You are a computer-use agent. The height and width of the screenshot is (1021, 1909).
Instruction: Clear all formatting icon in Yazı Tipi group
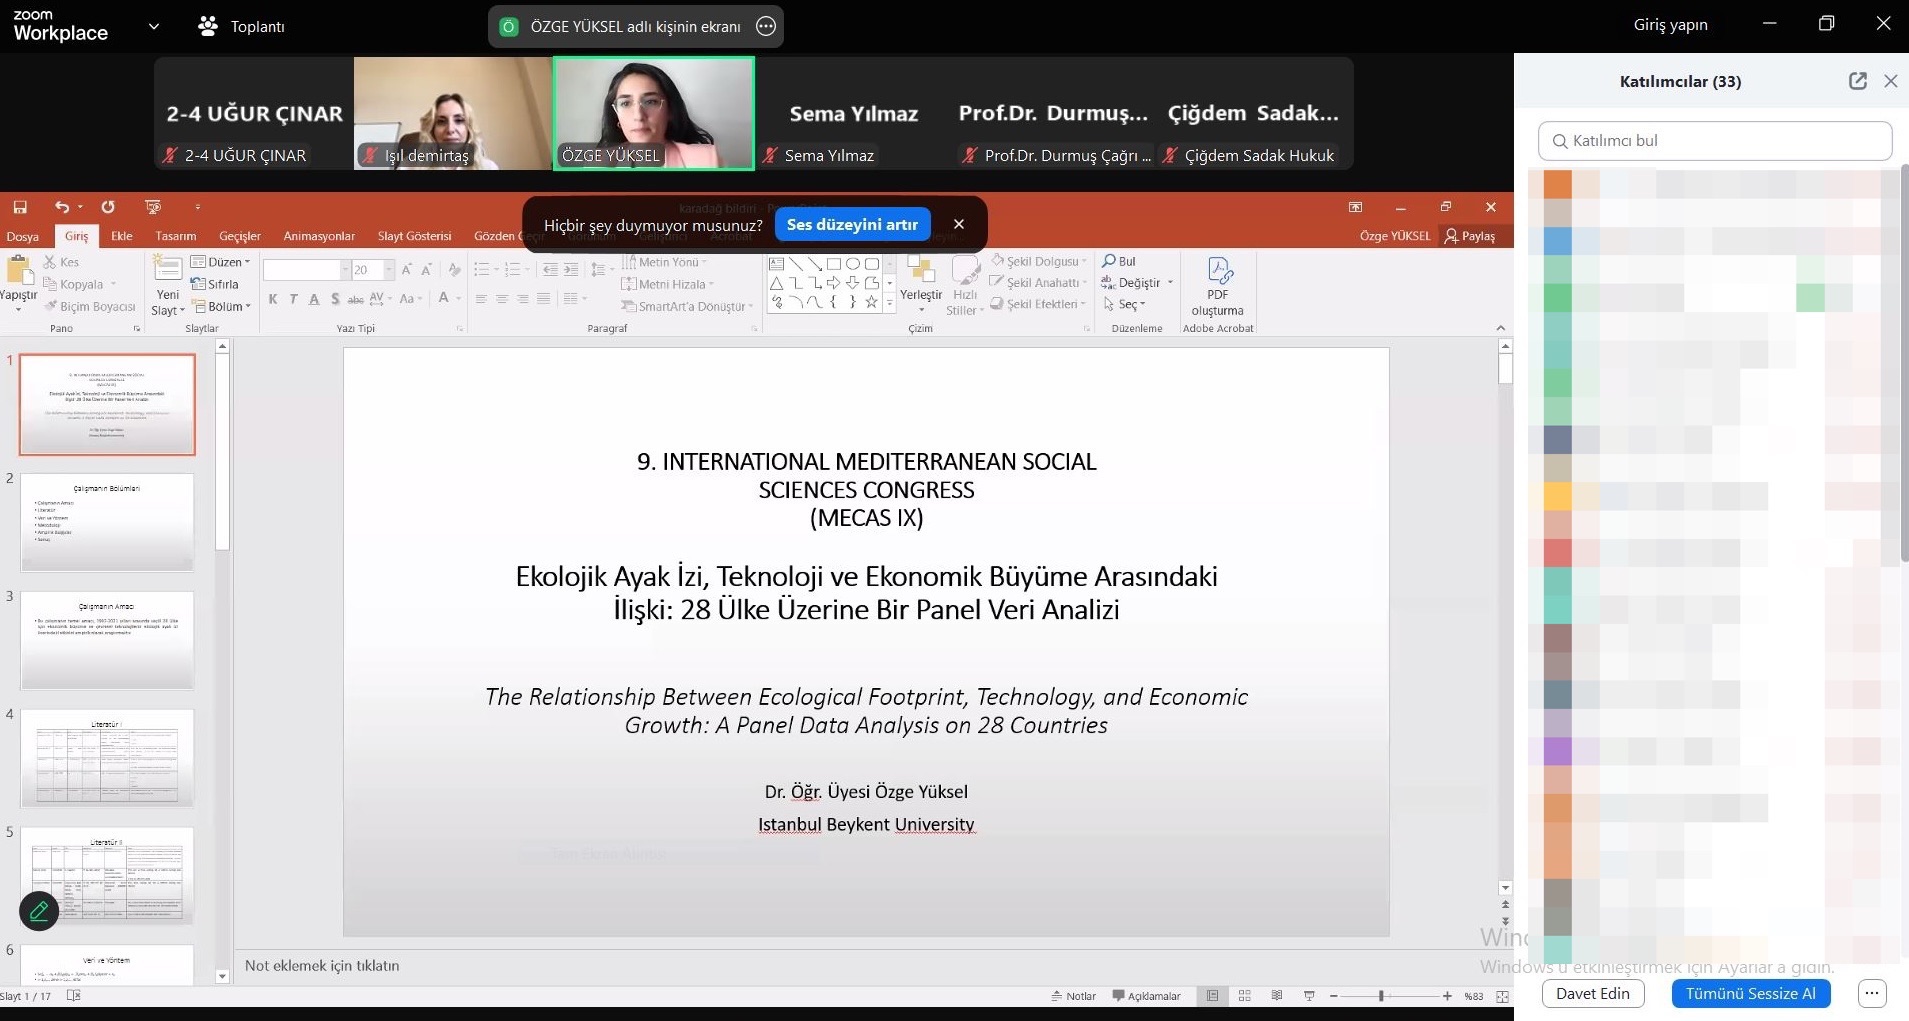tap(454, 270)
